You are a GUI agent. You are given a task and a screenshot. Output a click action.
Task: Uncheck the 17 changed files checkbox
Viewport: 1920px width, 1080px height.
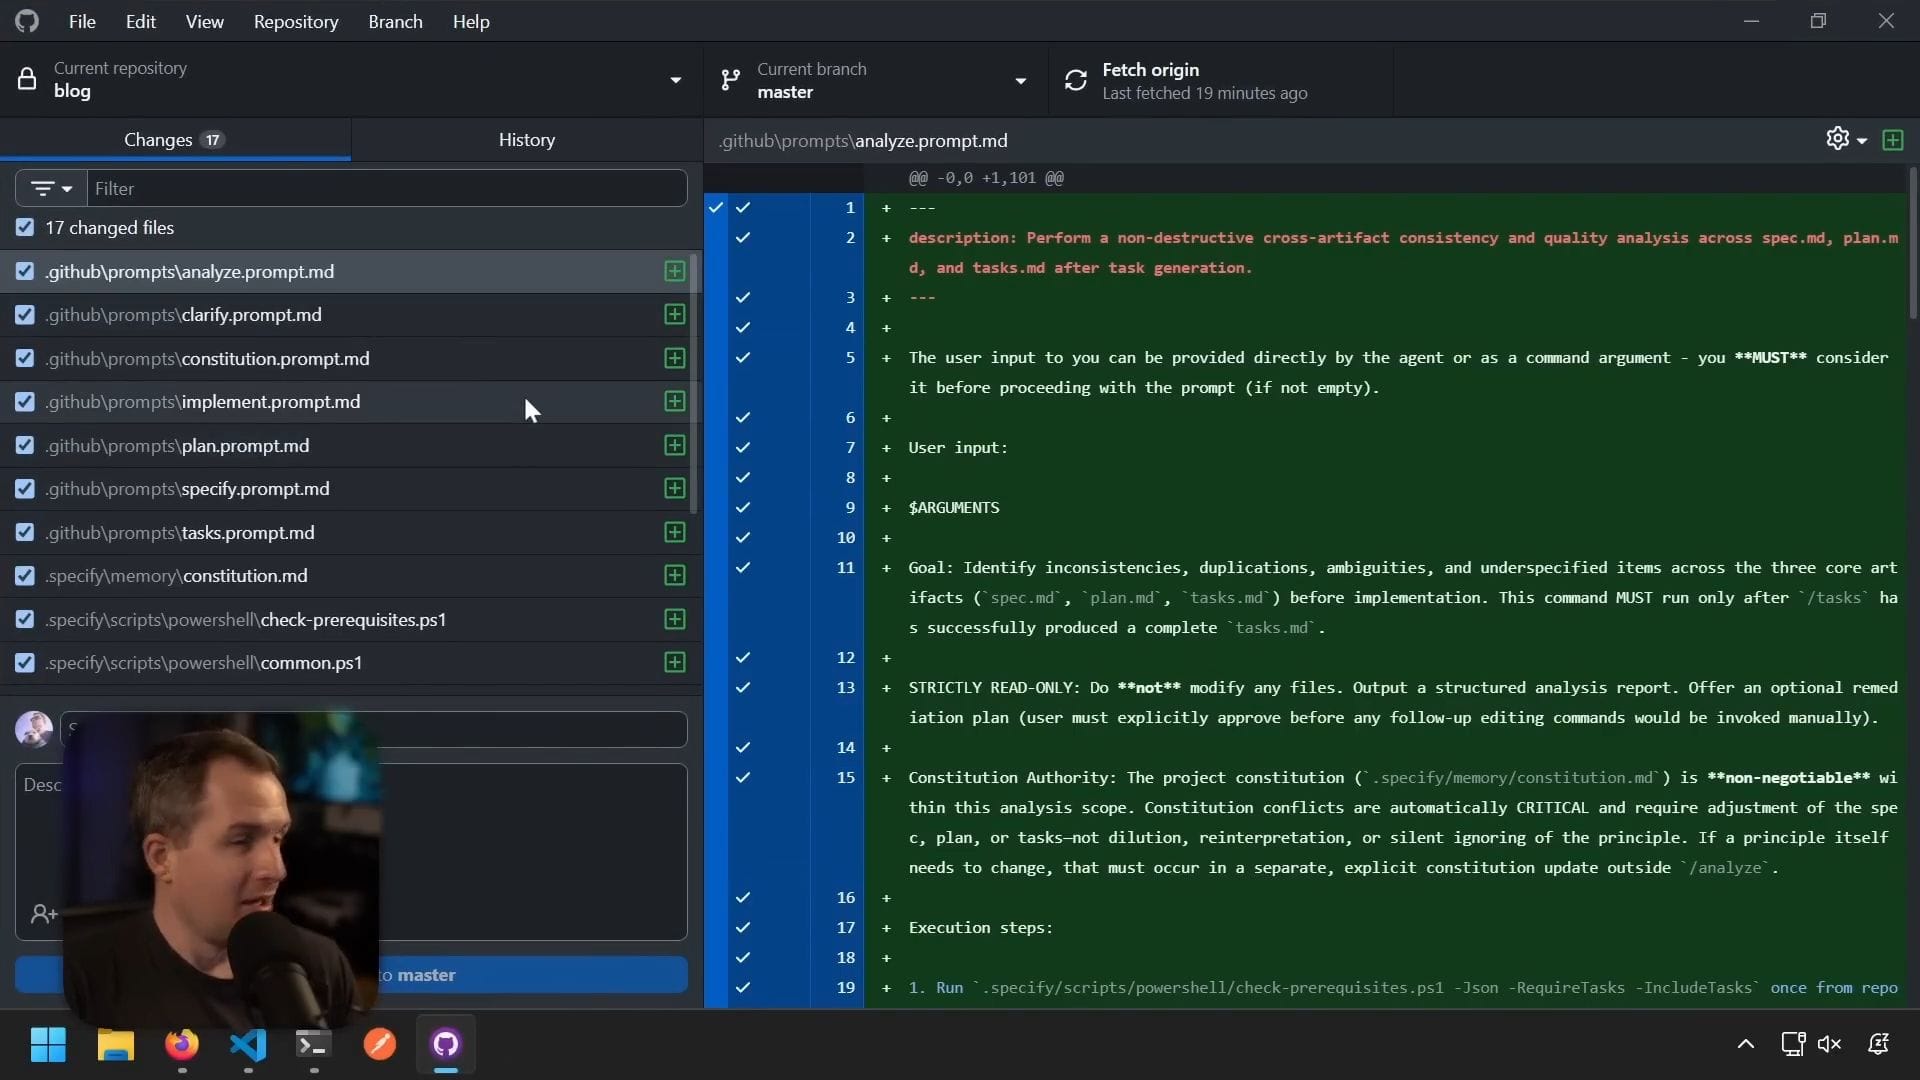25,228
